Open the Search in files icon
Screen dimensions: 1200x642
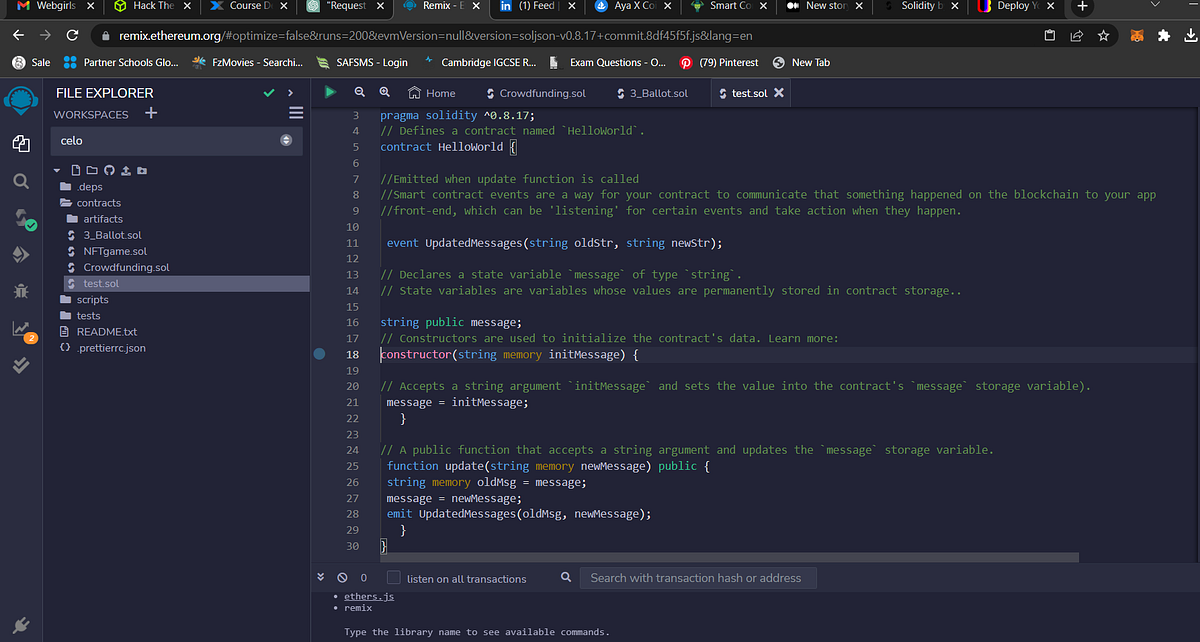(21, 182)
